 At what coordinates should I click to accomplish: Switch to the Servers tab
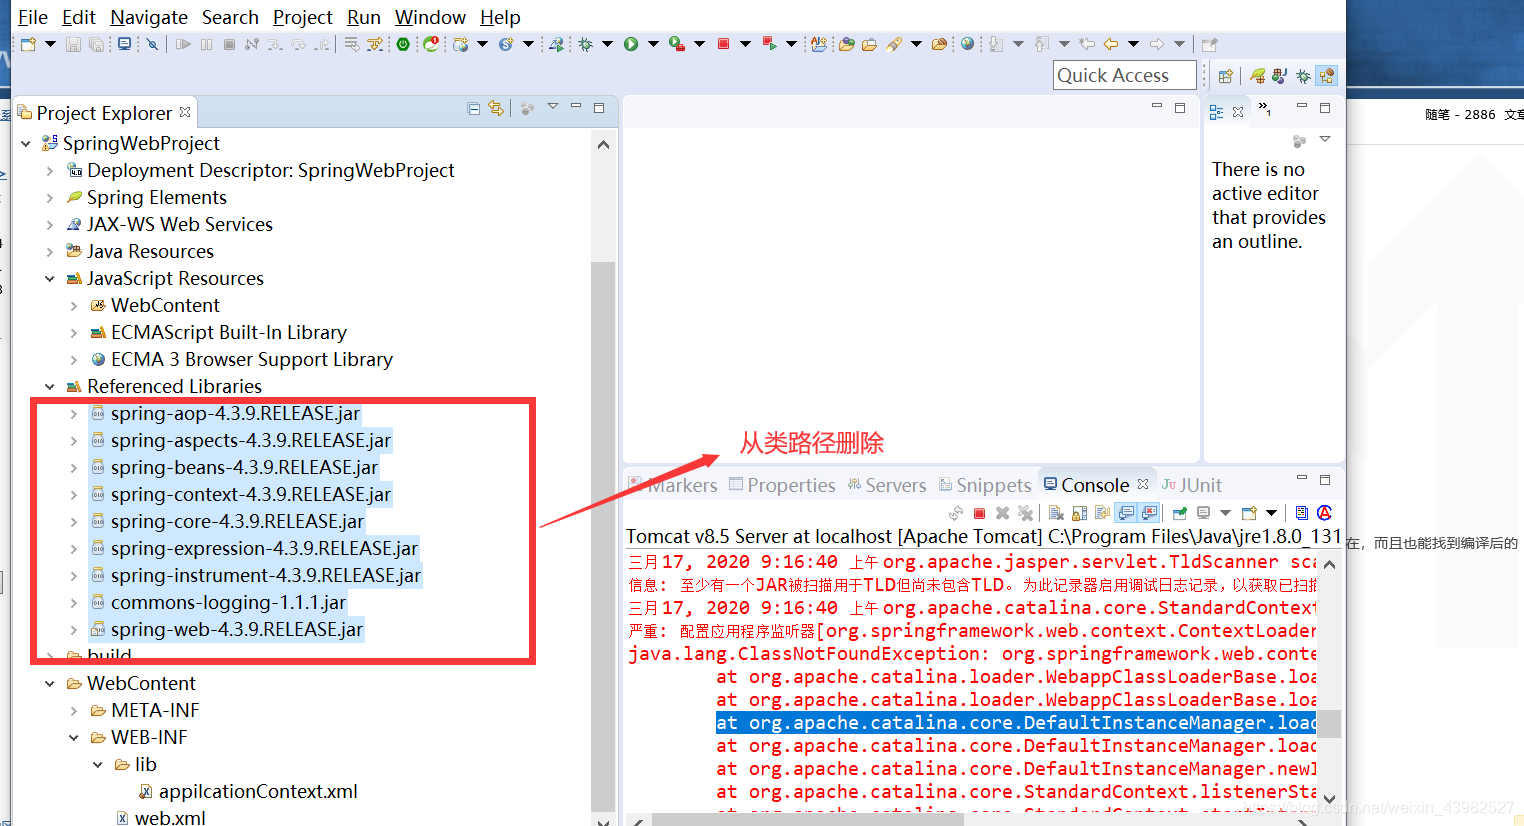(x=886, y=485)
